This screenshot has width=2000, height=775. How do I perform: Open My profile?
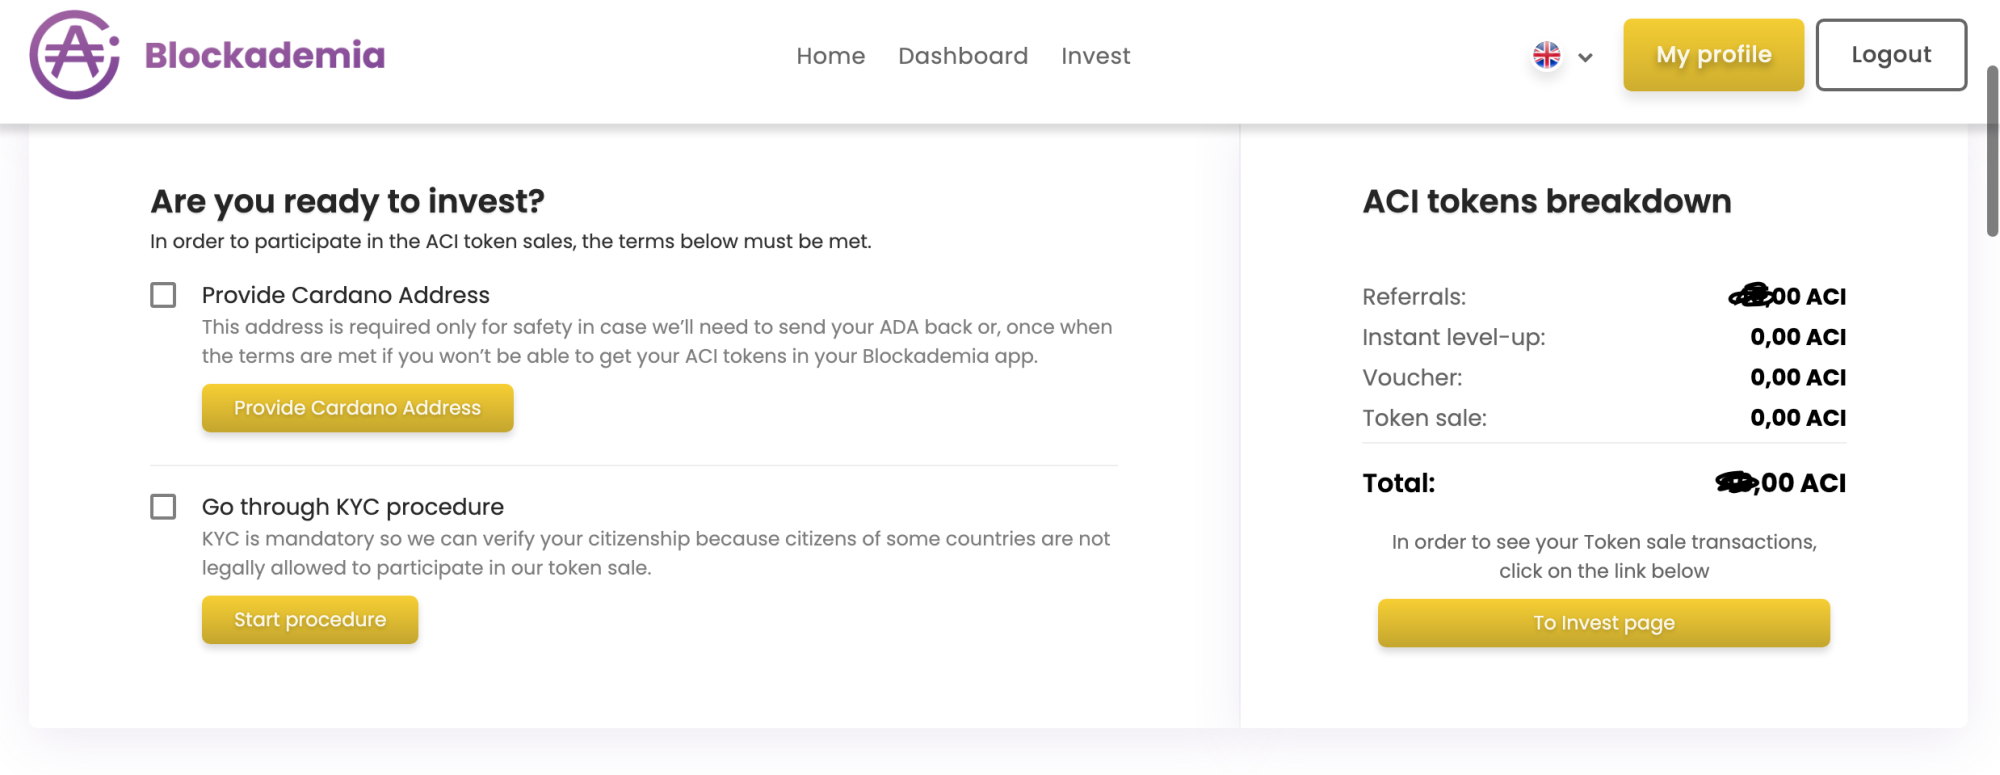pos(1712,55)
